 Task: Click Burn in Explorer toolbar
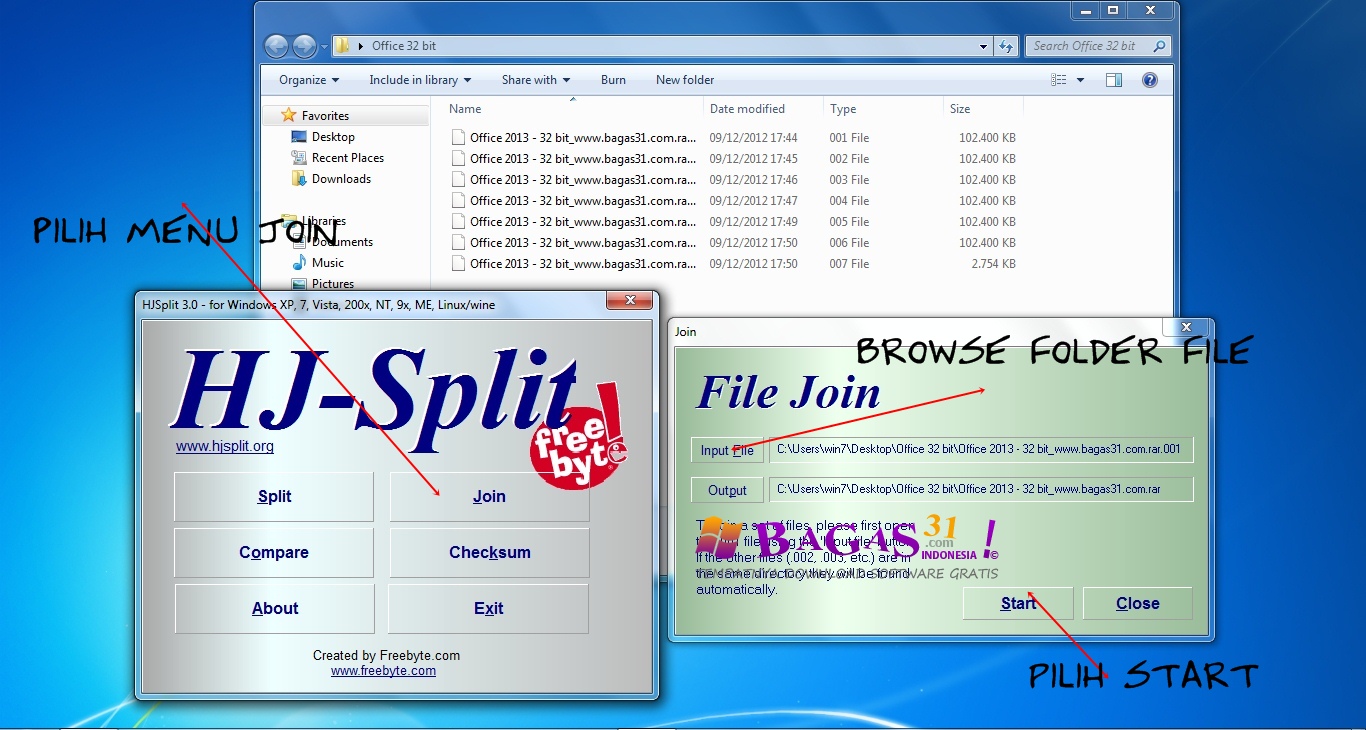(x=613, y=80)
